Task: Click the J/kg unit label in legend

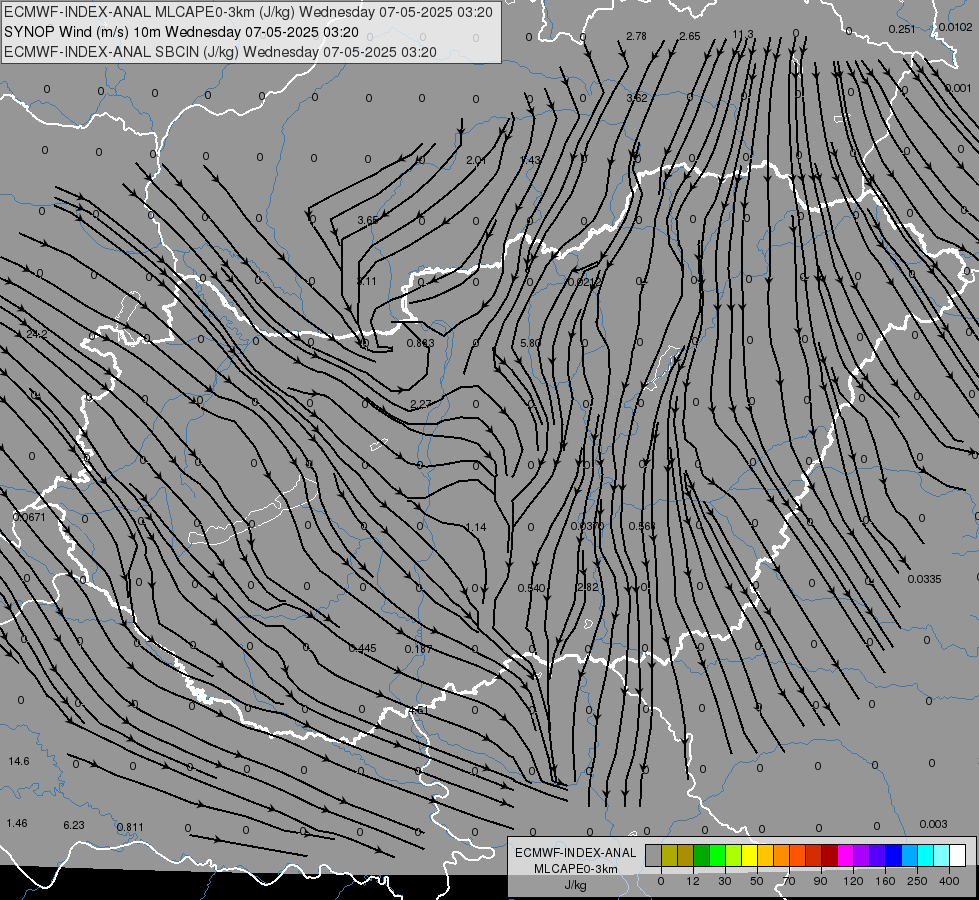Action: [575, 885]
